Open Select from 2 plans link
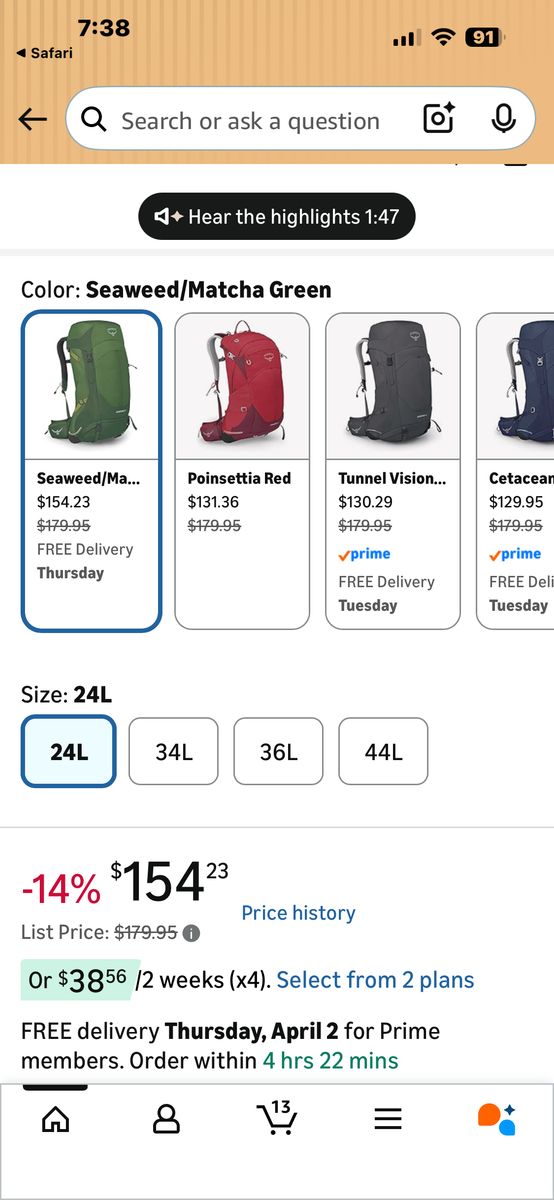Viewport: 554px width, 1200px height. click(375, 980)
